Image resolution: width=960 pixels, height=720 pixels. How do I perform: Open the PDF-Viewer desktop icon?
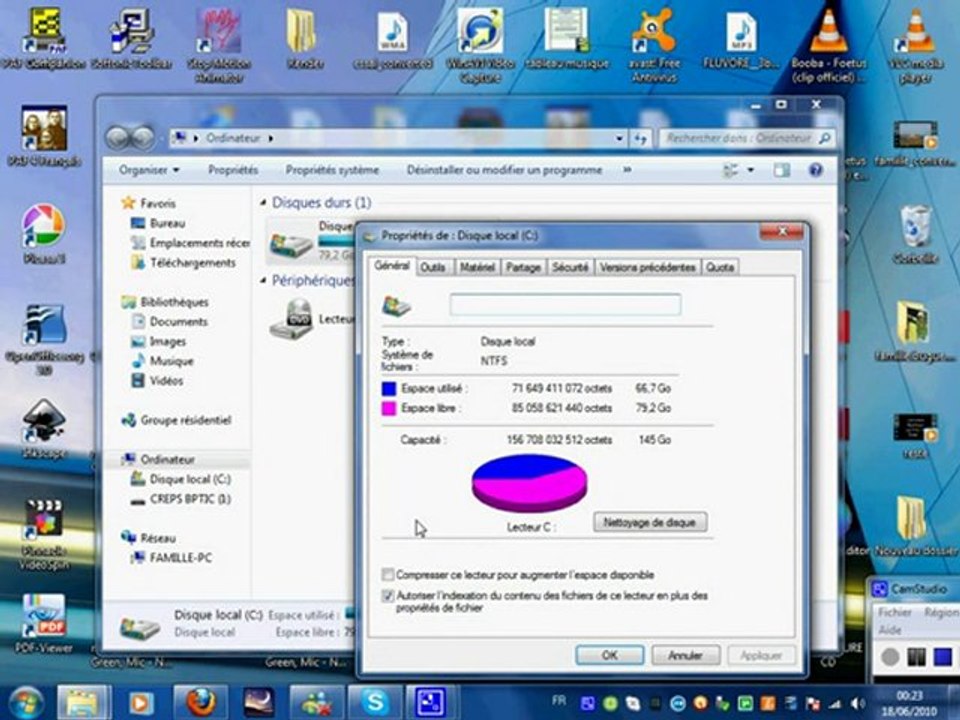pyautogui.click(x=43, y=623)
